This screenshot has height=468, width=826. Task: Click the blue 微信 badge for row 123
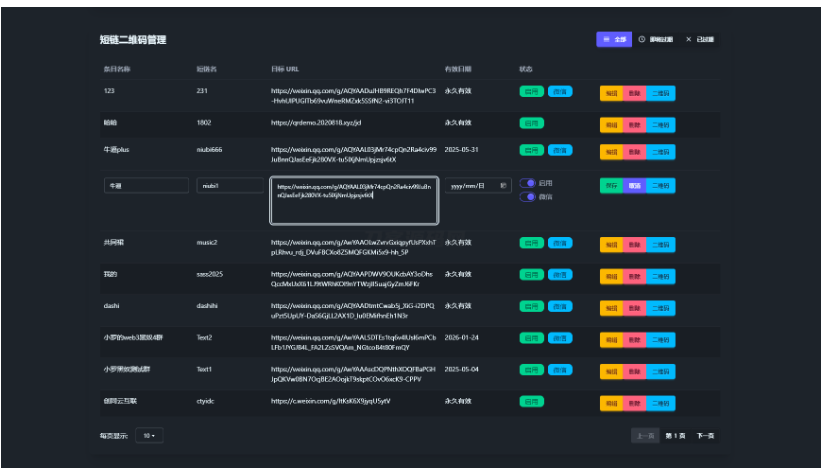[559, 92]
